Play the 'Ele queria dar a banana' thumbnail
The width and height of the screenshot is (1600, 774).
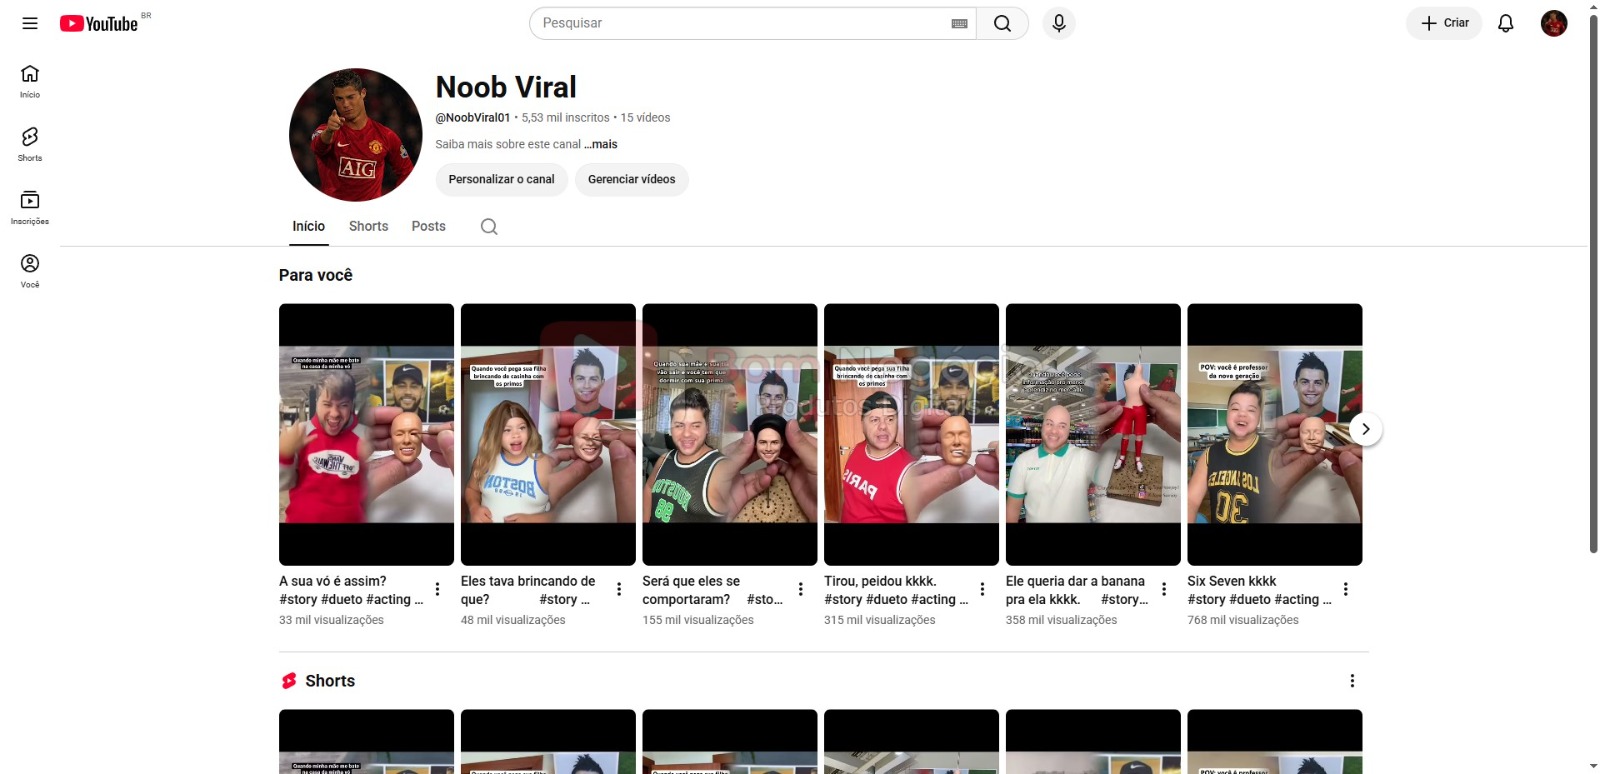1093,434
